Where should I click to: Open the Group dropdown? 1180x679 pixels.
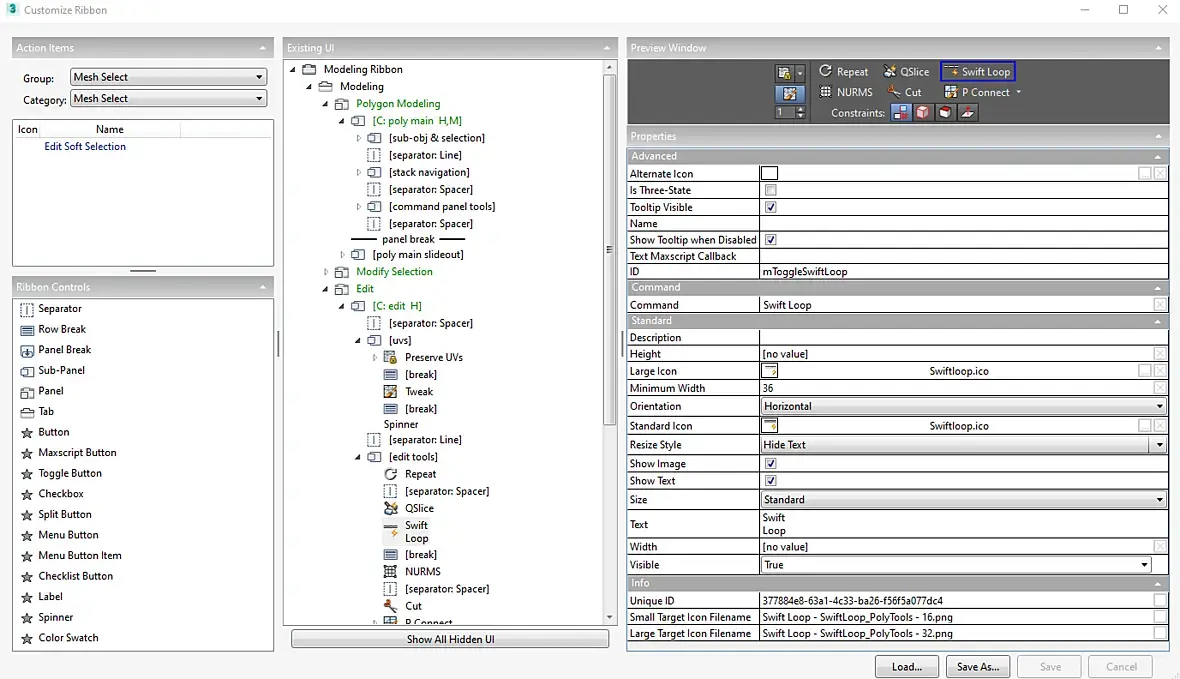[168, 77]
